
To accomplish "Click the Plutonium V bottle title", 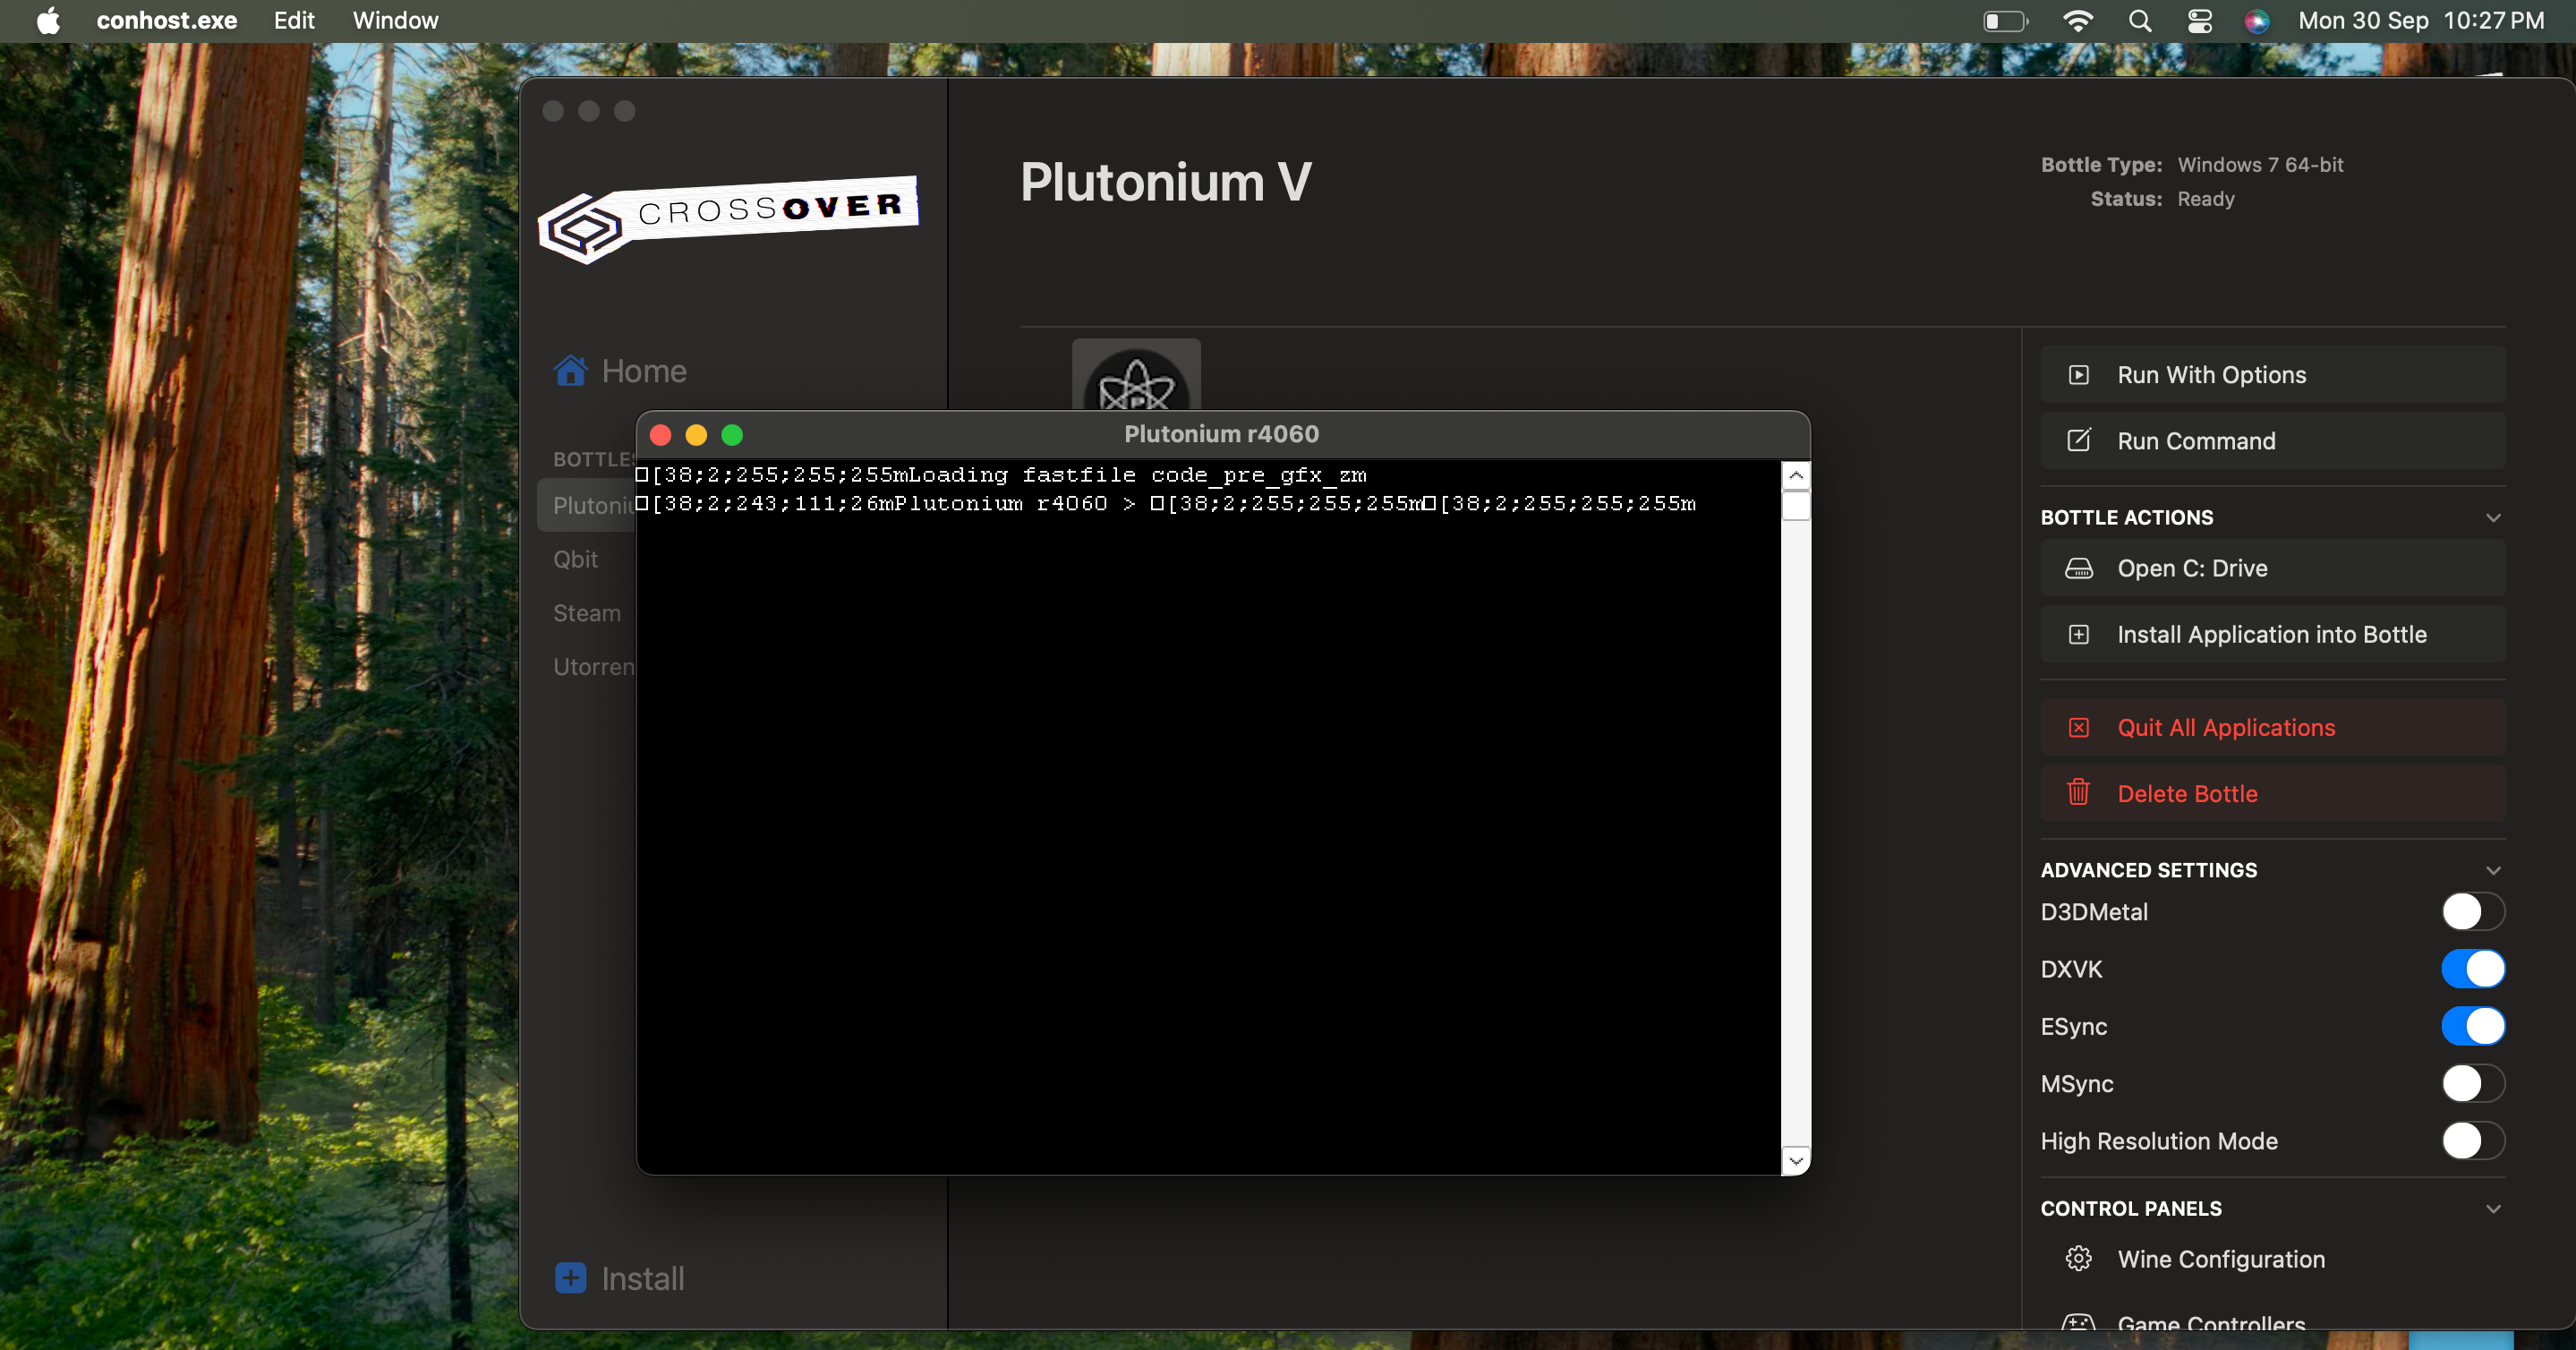I will coord(1166,182).
